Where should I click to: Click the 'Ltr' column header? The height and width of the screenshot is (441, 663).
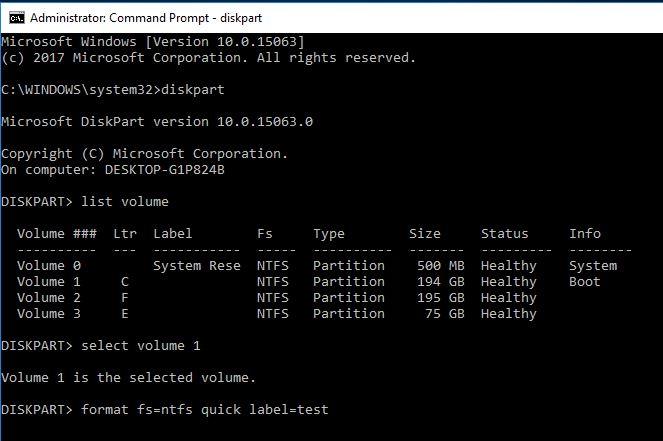[x=124, y=234]
